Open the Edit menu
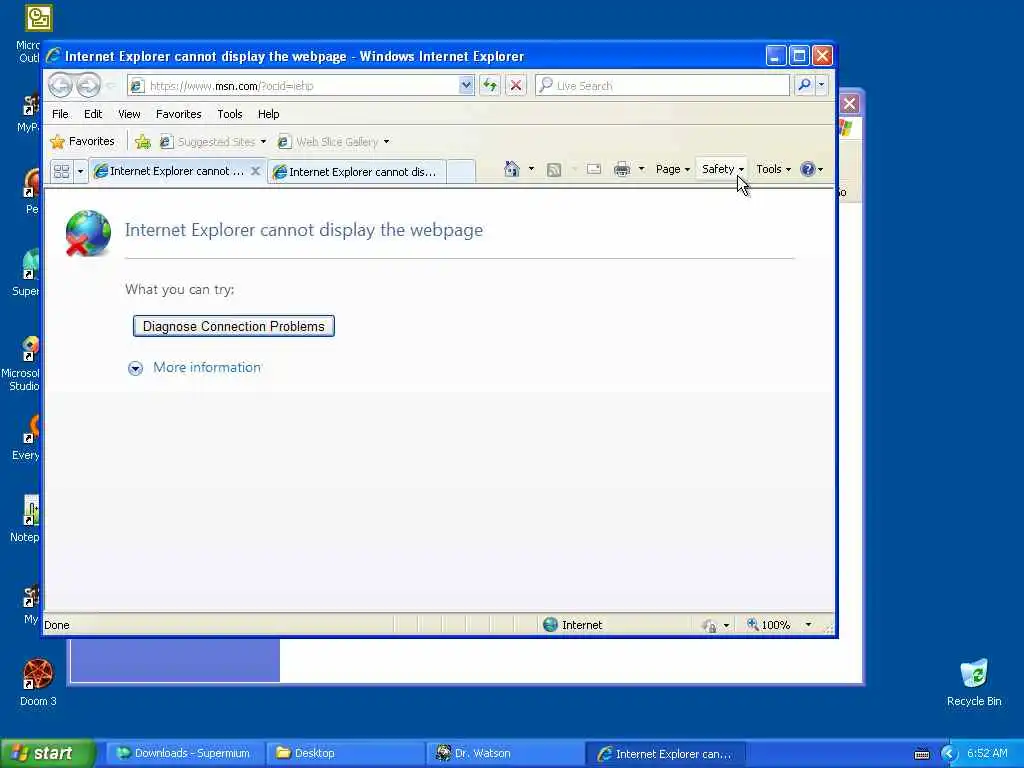The height and width of the screenshot is (768, 1024). 93,114
